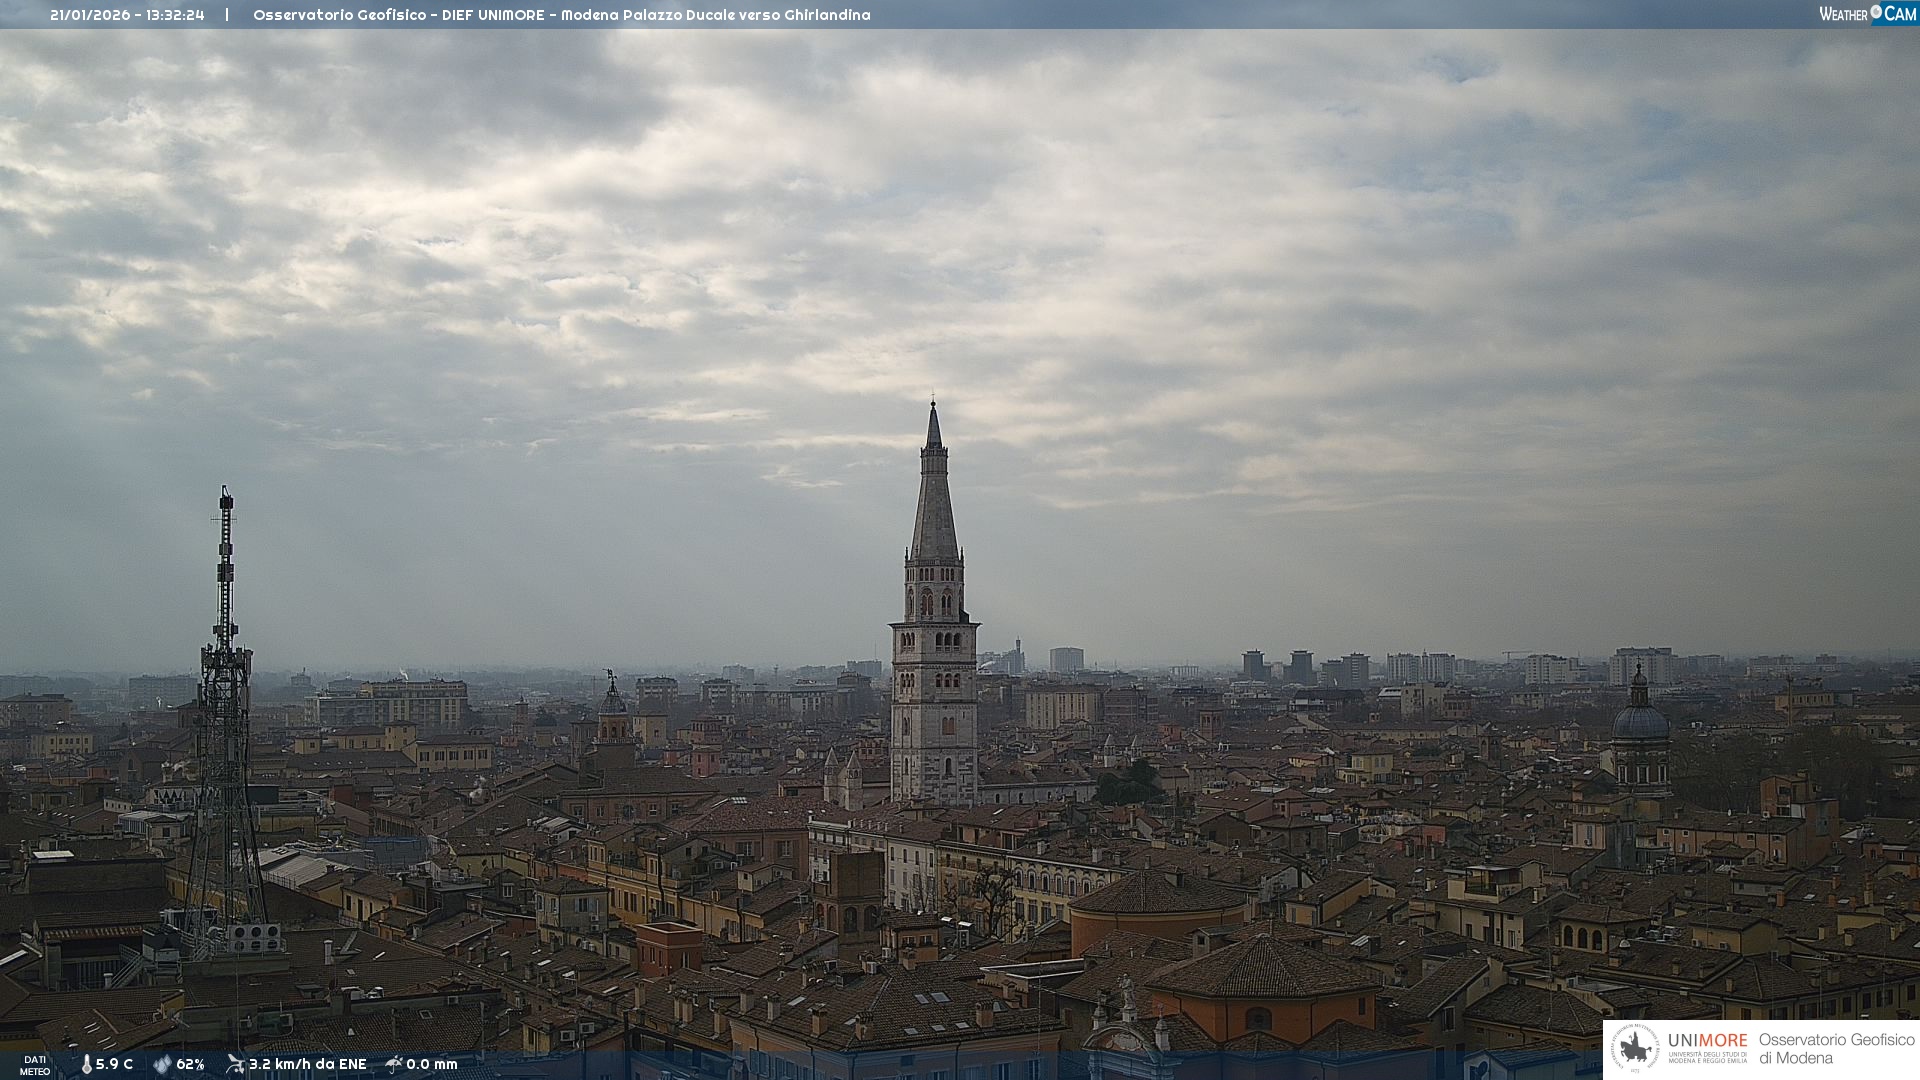Screen dimensions: 1920x1080
Task: Click the thermometer temperature icon
Action: (x=86, y=1064)
